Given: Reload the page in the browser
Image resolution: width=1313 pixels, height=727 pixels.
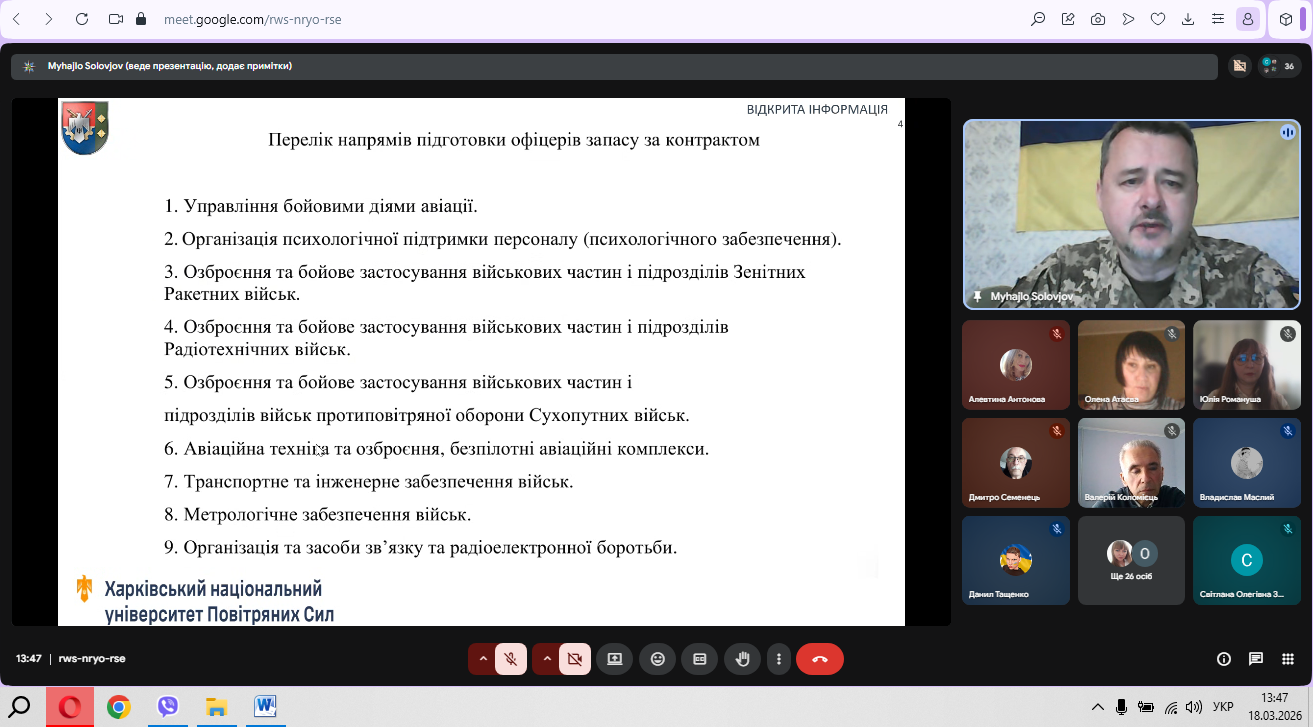Looking at the screenshot, I should (82, 19).
